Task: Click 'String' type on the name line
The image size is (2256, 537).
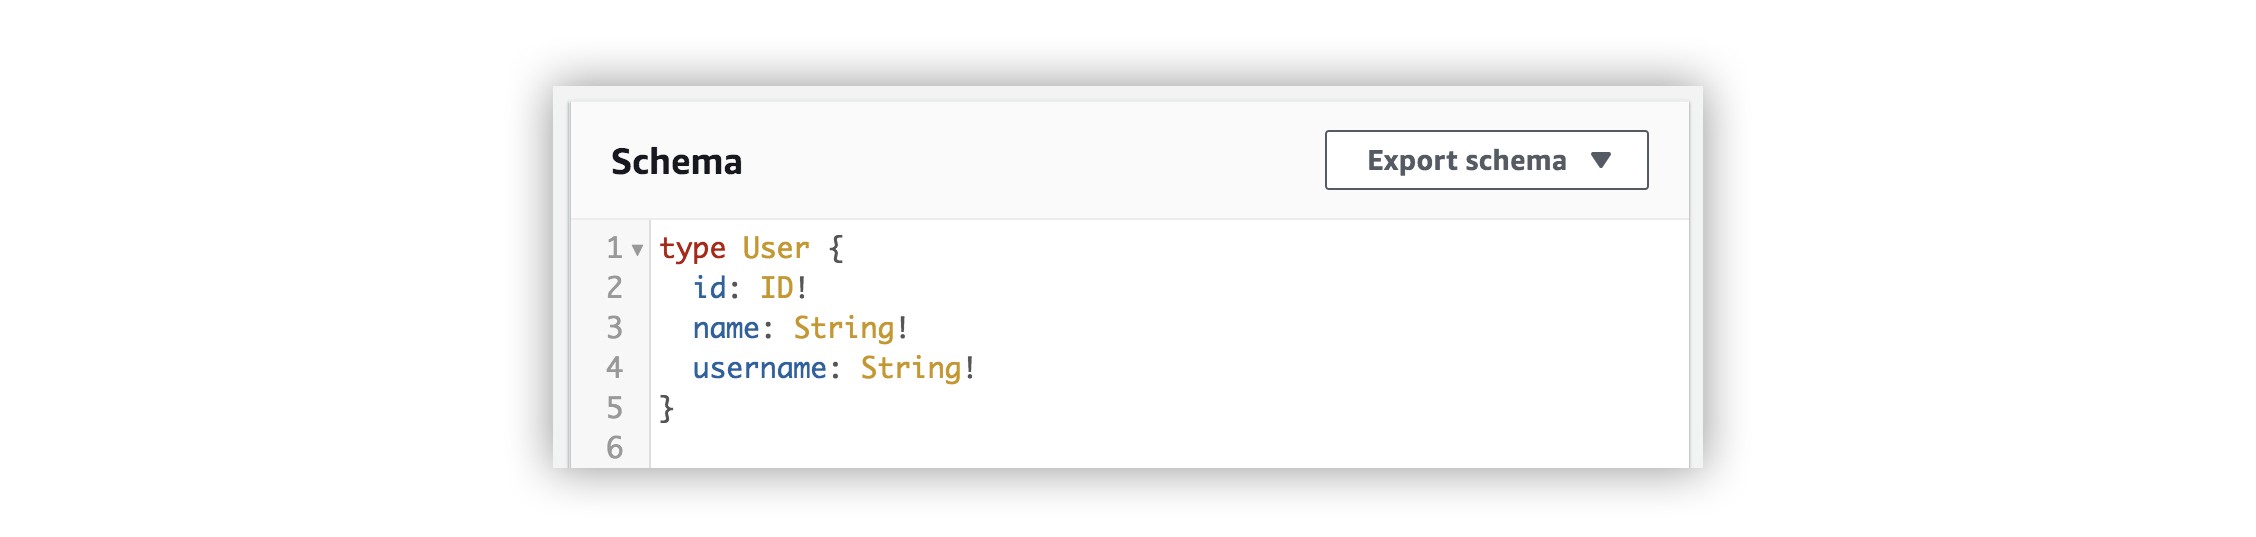Action: point(843,328)
